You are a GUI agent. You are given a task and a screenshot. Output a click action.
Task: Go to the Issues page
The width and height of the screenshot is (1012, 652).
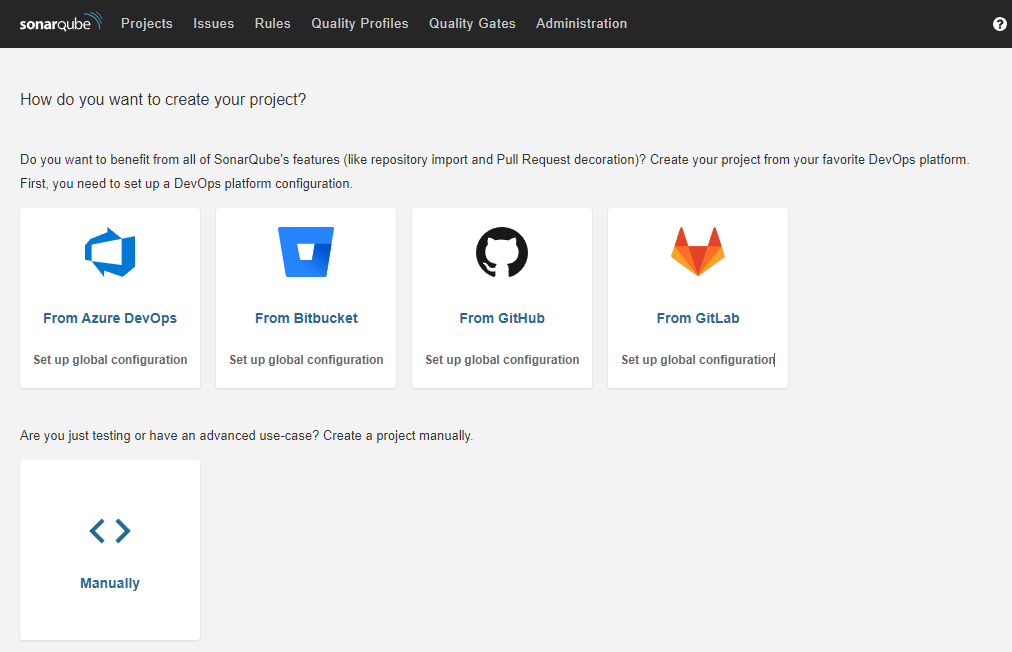[214, 23]
